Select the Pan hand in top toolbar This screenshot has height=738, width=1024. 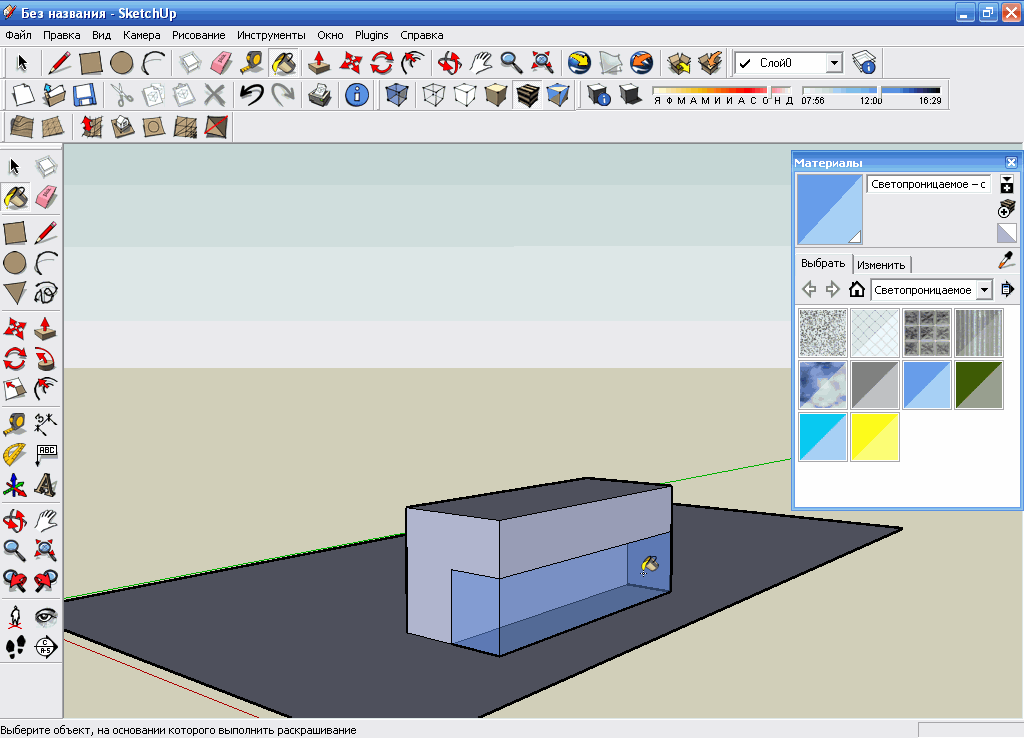click(x=481, y=63)
